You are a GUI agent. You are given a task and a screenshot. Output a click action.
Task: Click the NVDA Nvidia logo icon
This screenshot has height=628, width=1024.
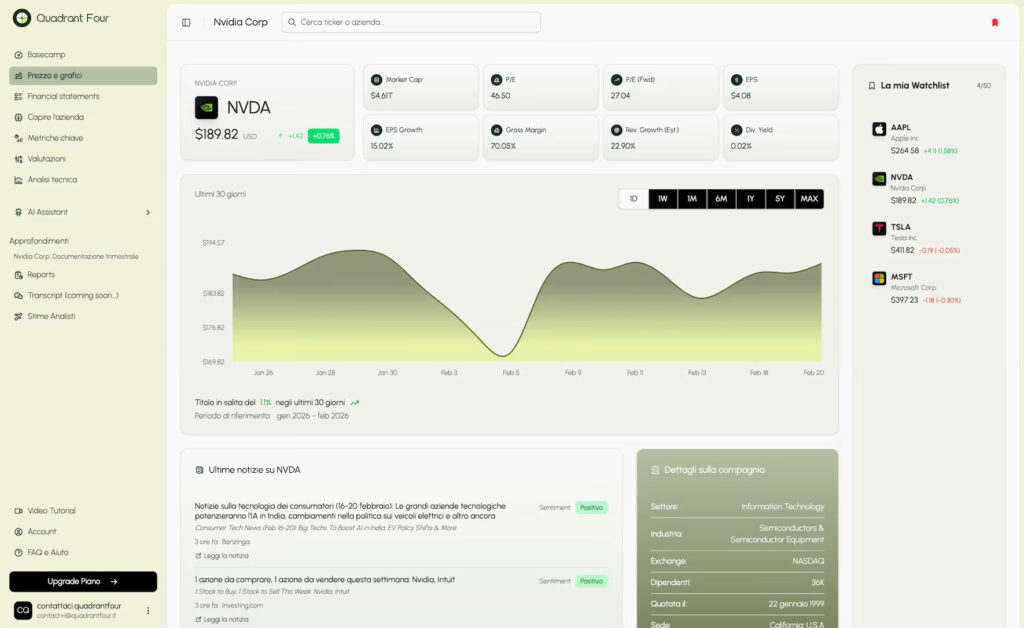click(207, 108)
